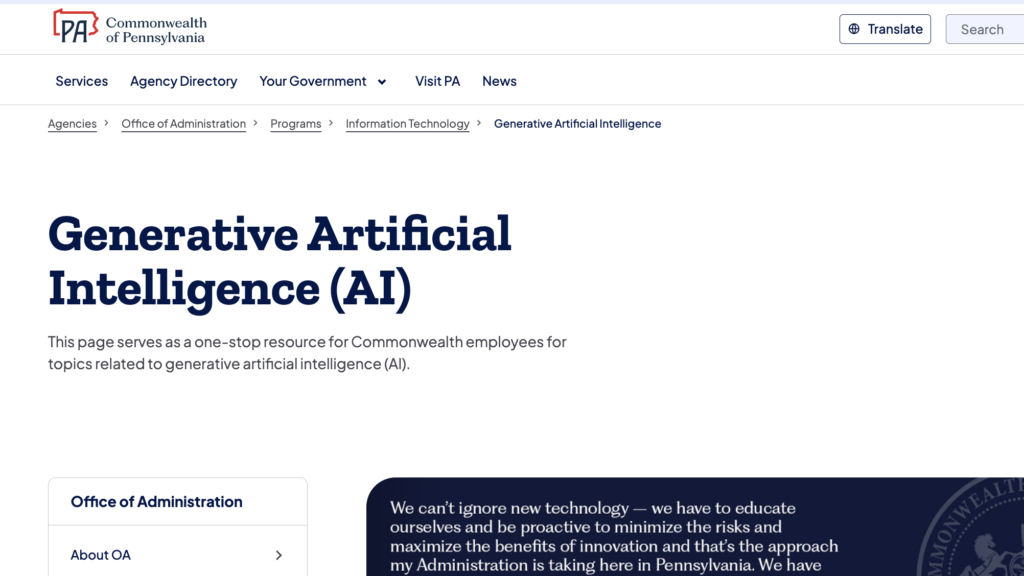1024x576 pixels.
Task: Click the Commonwealth of Pennsylvania PA logo
Action: tap(129, 27)
